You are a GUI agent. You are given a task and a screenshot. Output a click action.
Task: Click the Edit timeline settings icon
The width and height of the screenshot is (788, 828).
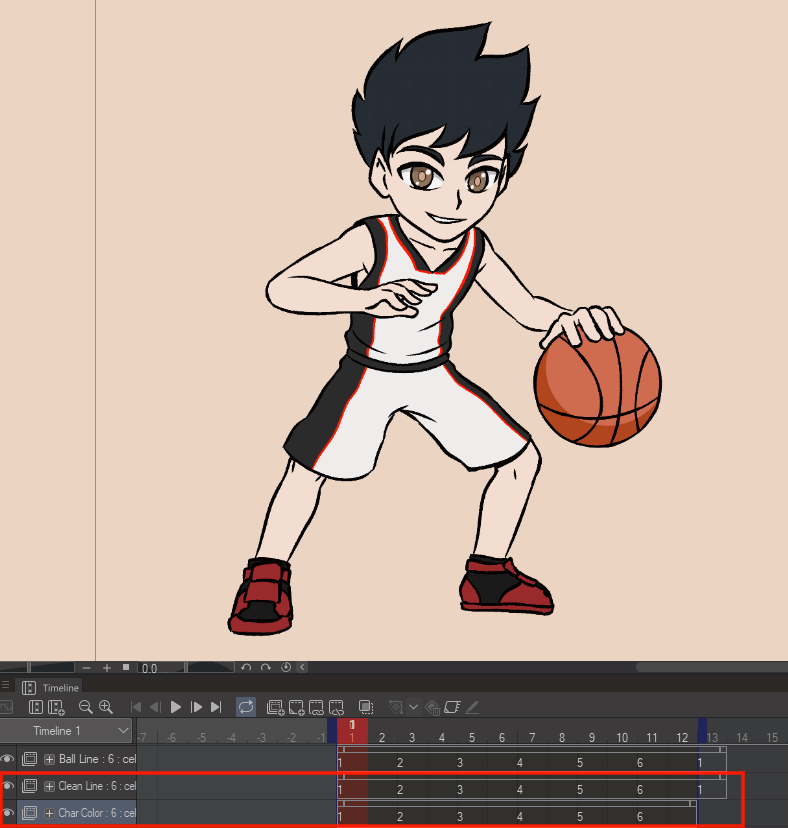pos(35,707)
